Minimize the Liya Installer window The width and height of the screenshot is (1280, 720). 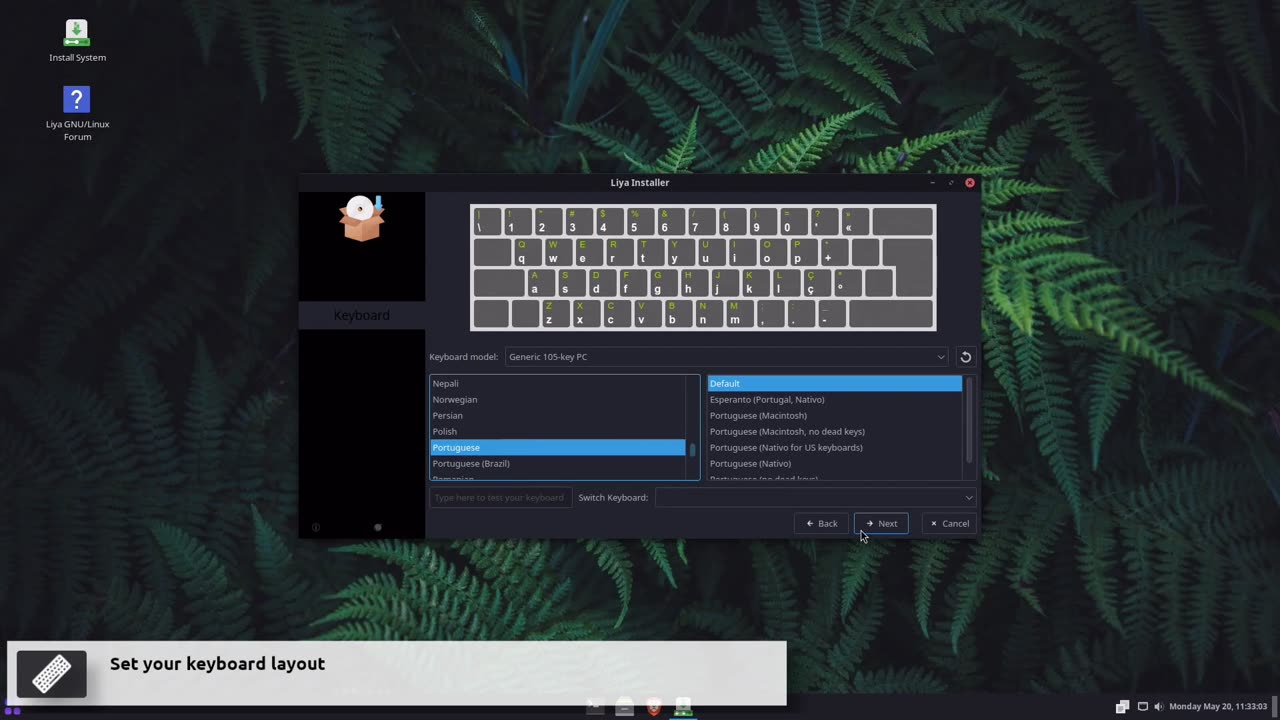933,183
